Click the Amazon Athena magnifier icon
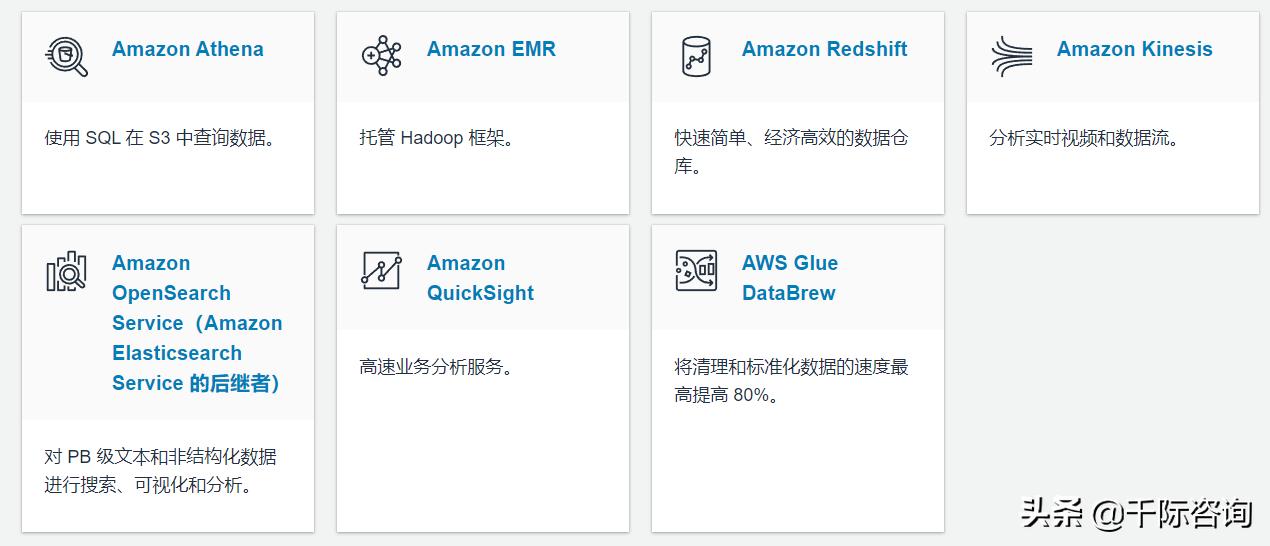 click(66, 55)
